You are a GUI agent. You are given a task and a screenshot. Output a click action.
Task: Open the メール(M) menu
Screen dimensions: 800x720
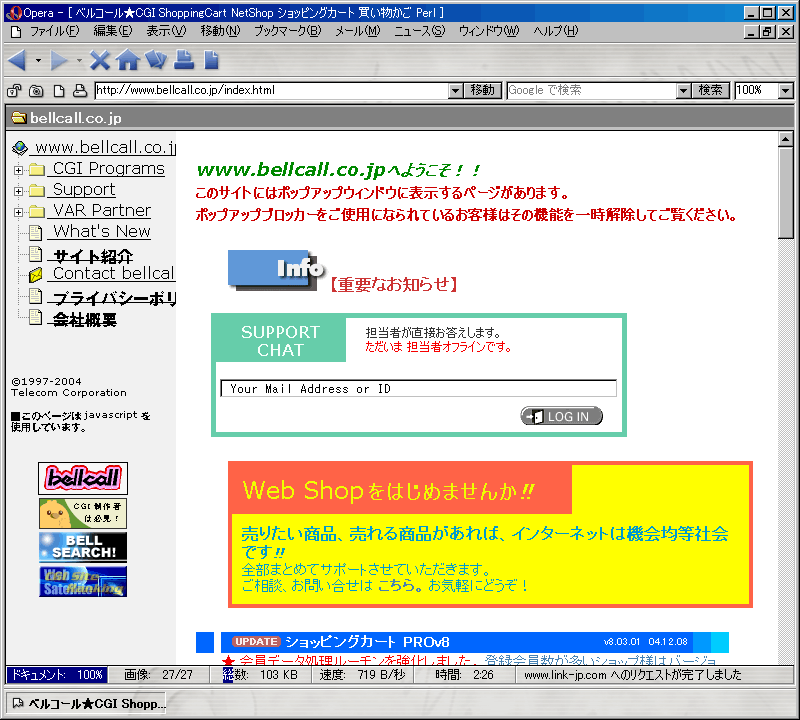coord(358,32)
